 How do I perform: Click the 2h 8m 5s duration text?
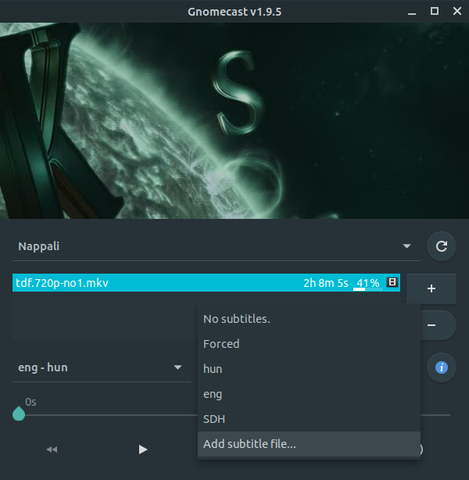point(326,283)
